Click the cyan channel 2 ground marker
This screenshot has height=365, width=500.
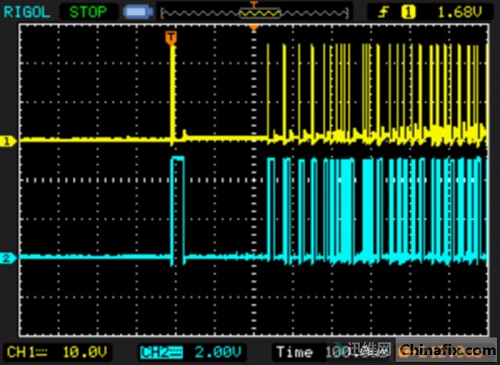coord(8,258)
